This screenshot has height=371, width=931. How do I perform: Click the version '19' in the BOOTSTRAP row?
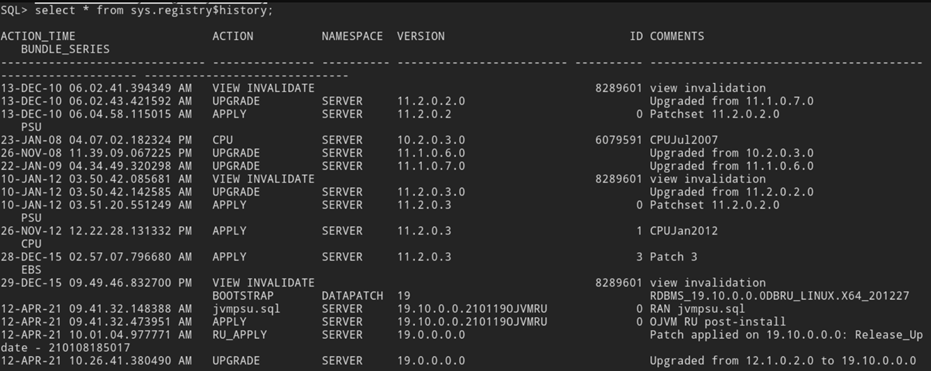pos(404,296)
